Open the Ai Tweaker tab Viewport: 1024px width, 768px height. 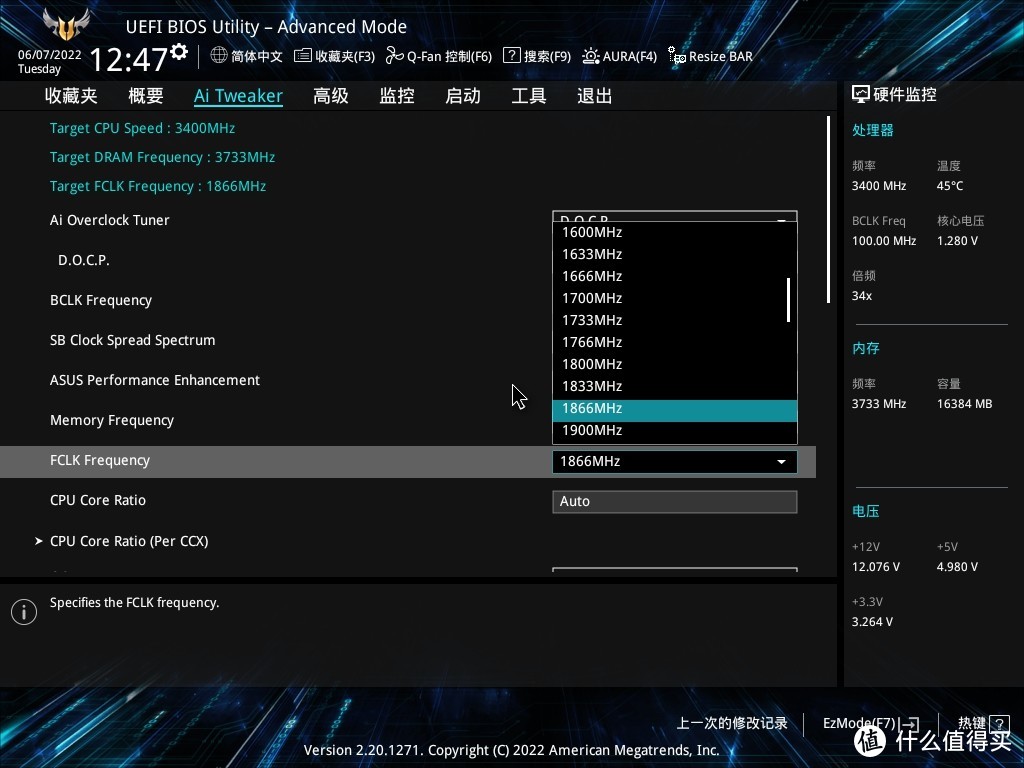pyautogui.click(x=238, y=96)
